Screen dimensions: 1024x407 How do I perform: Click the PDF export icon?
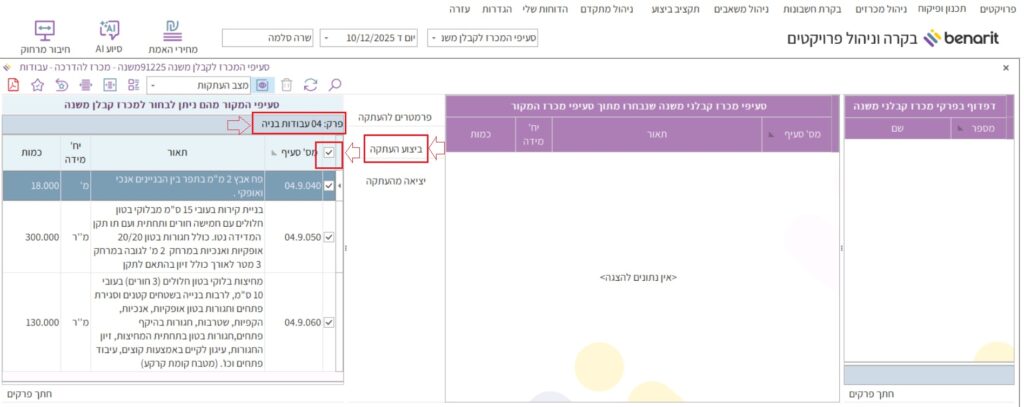click(x=13, y=85)
